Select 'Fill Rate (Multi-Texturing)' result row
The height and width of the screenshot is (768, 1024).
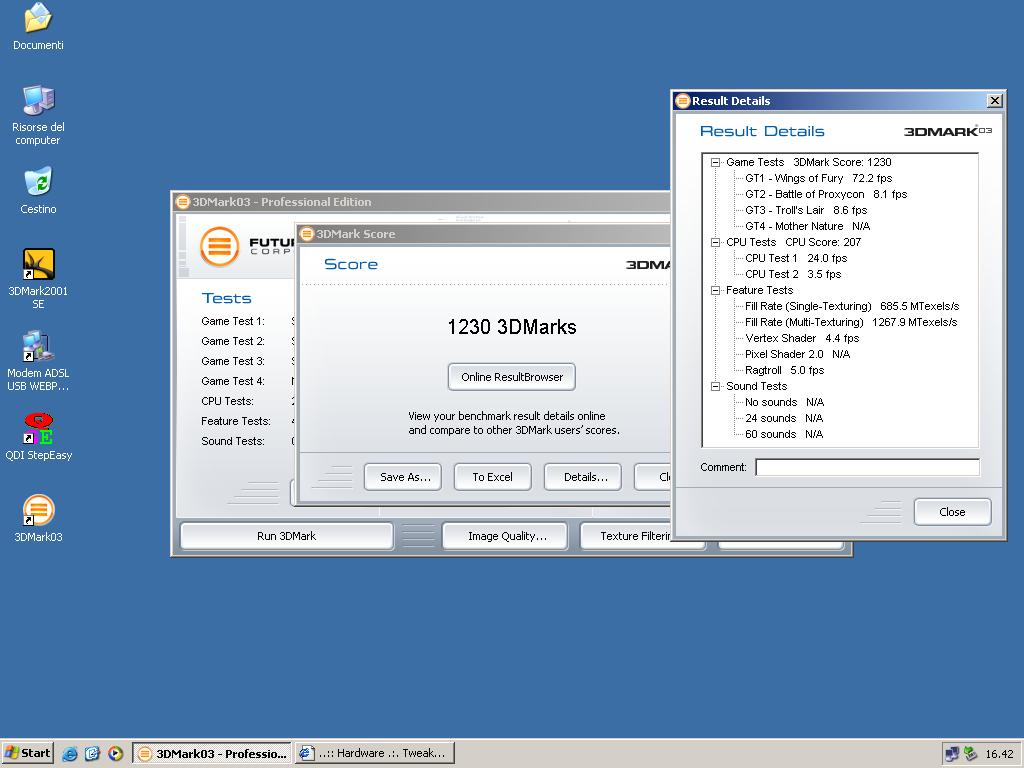851,322
